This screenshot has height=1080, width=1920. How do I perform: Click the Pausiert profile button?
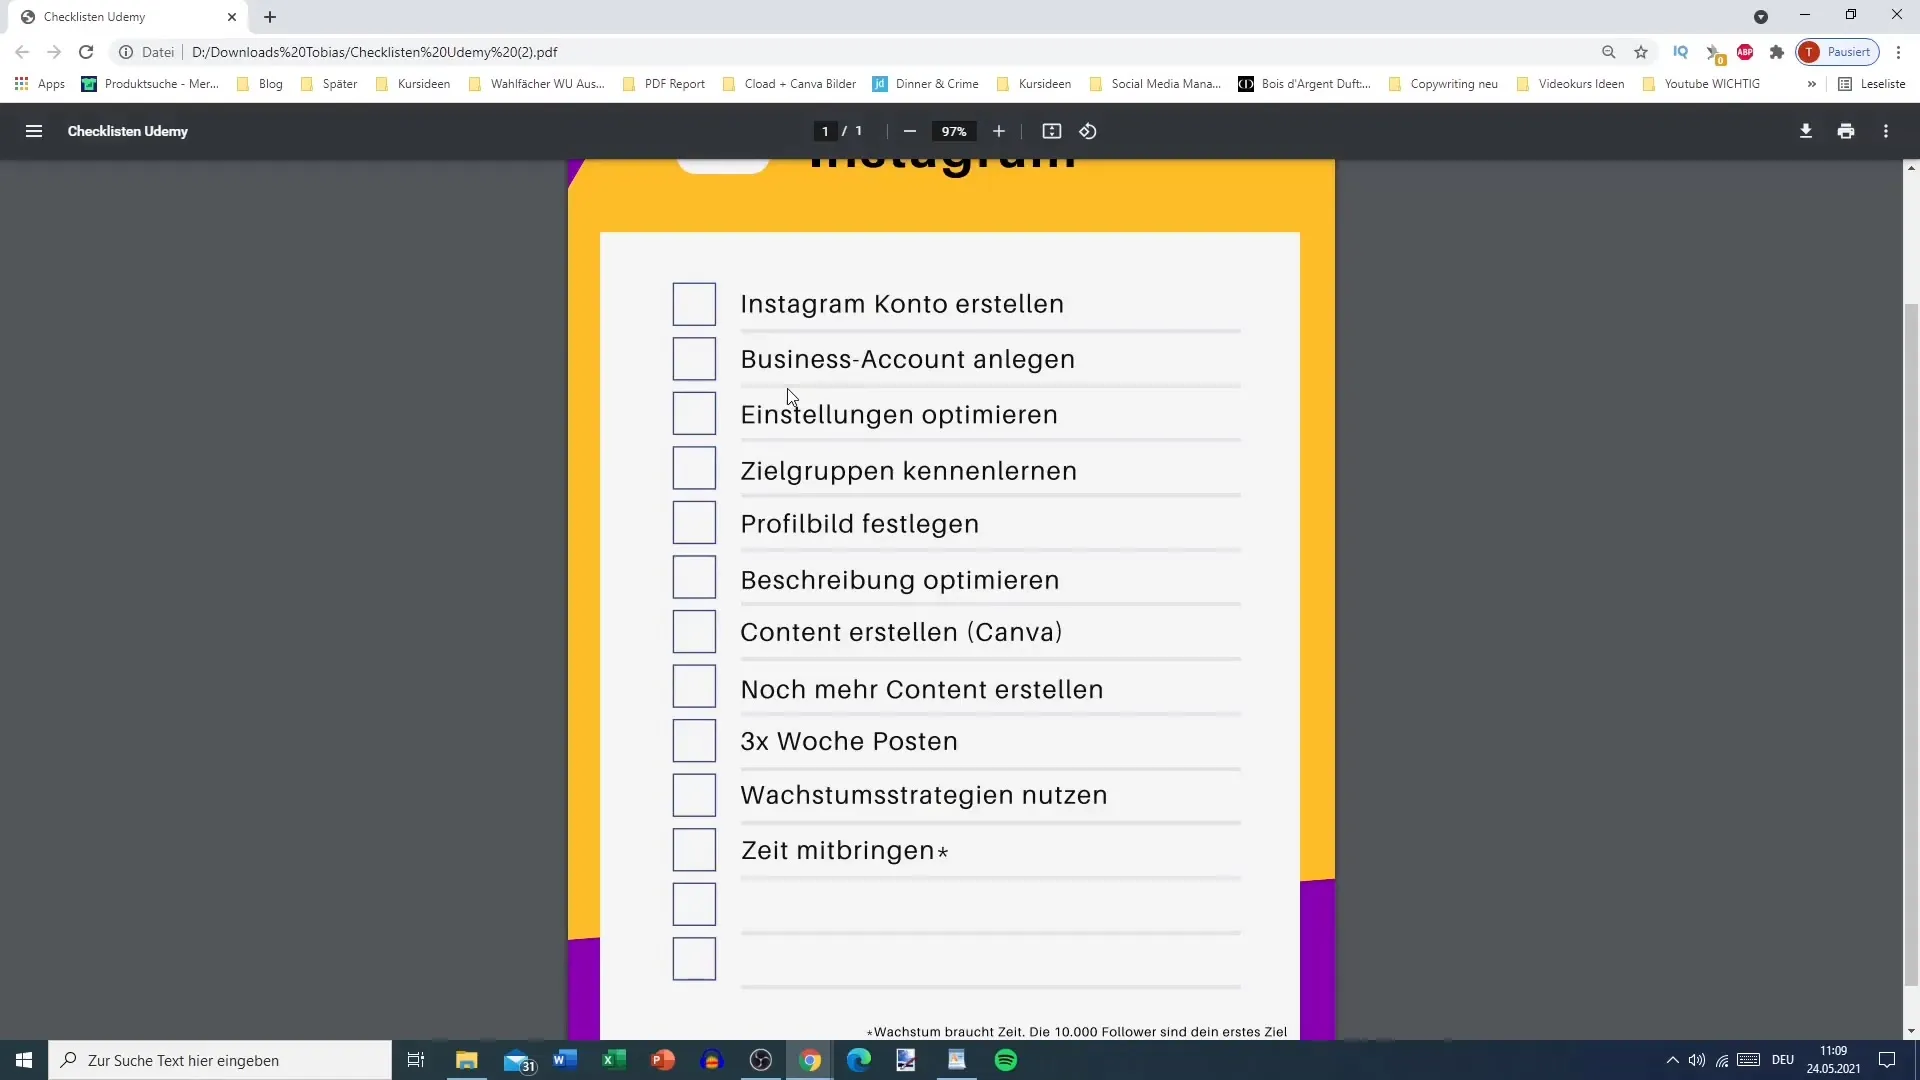1838,52
